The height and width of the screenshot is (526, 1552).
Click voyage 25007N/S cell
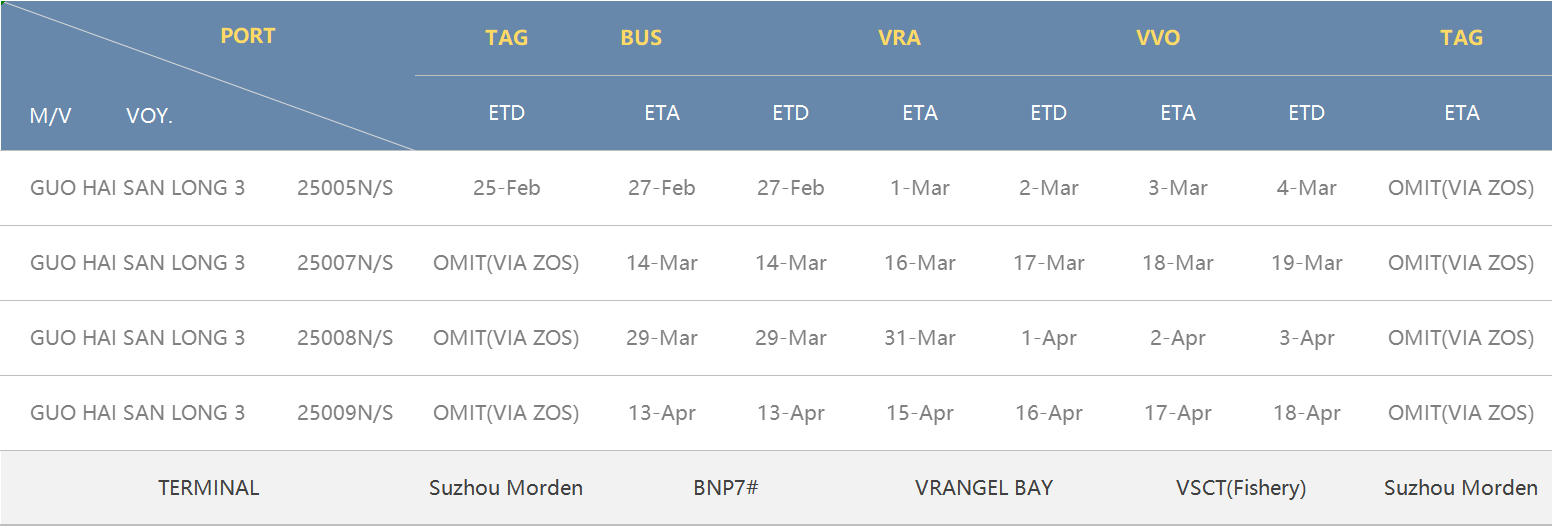tap(345, 263)
